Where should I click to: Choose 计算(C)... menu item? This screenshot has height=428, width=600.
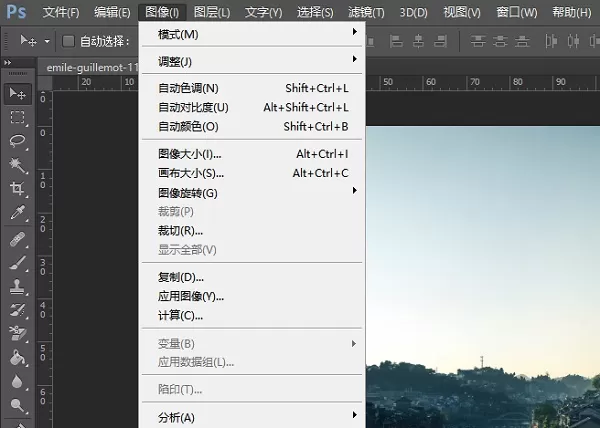point(252,315)
